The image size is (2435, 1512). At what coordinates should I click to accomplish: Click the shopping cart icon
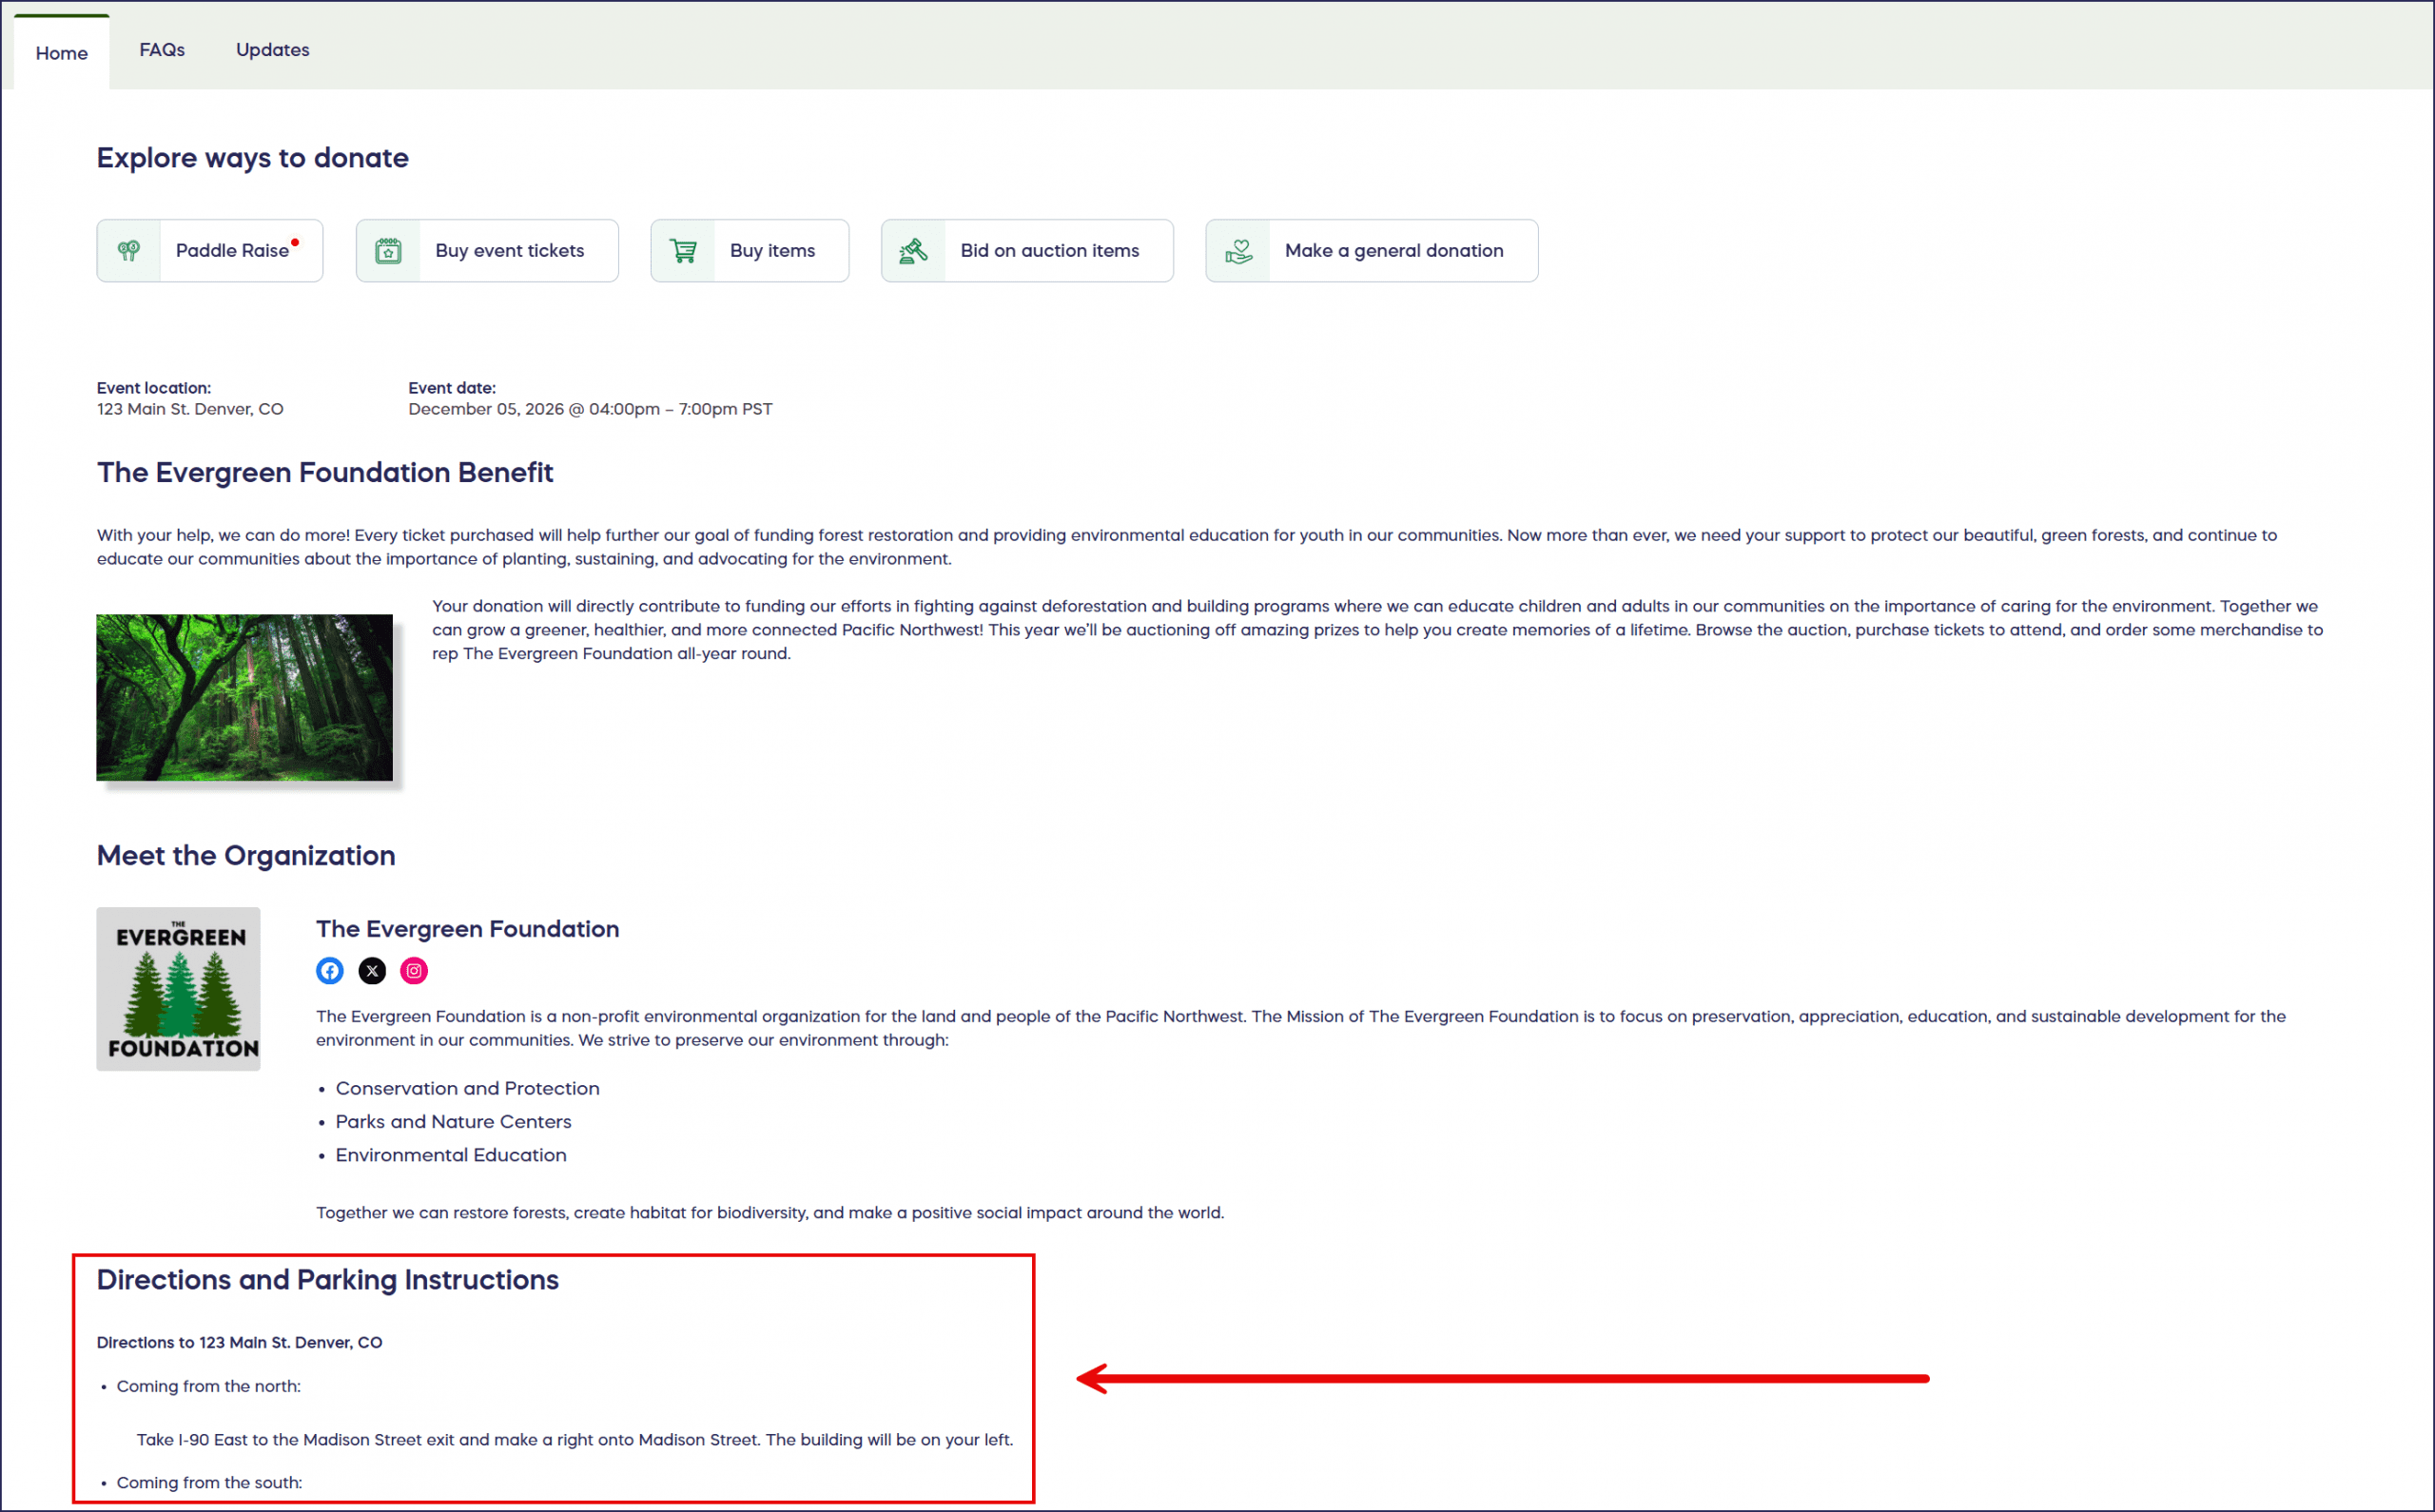tap(683, 251)
